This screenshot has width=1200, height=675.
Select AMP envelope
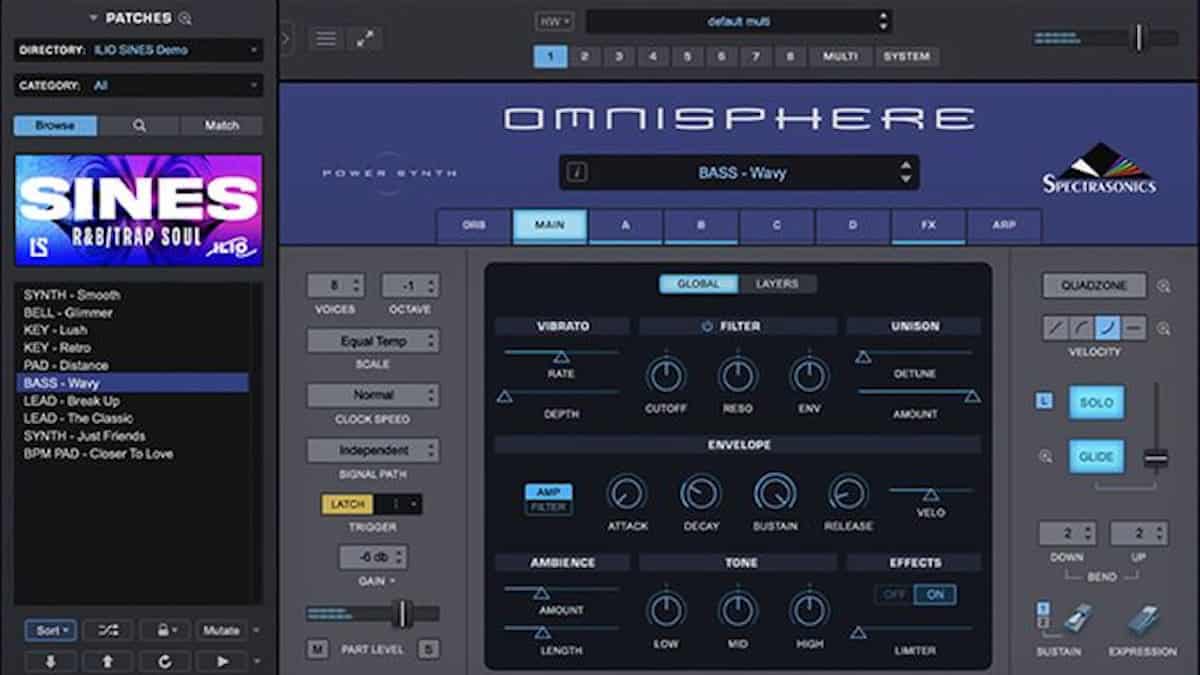click(549, 491)
